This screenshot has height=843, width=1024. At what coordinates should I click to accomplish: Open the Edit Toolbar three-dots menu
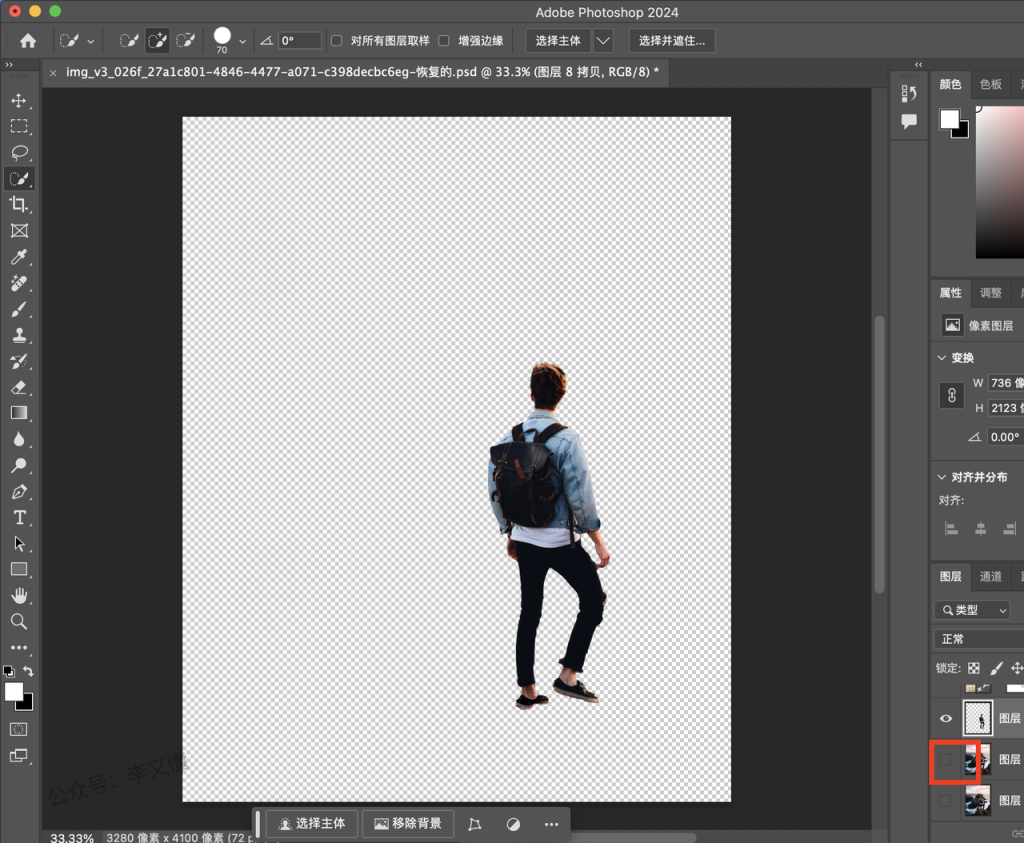pos(19,648)
